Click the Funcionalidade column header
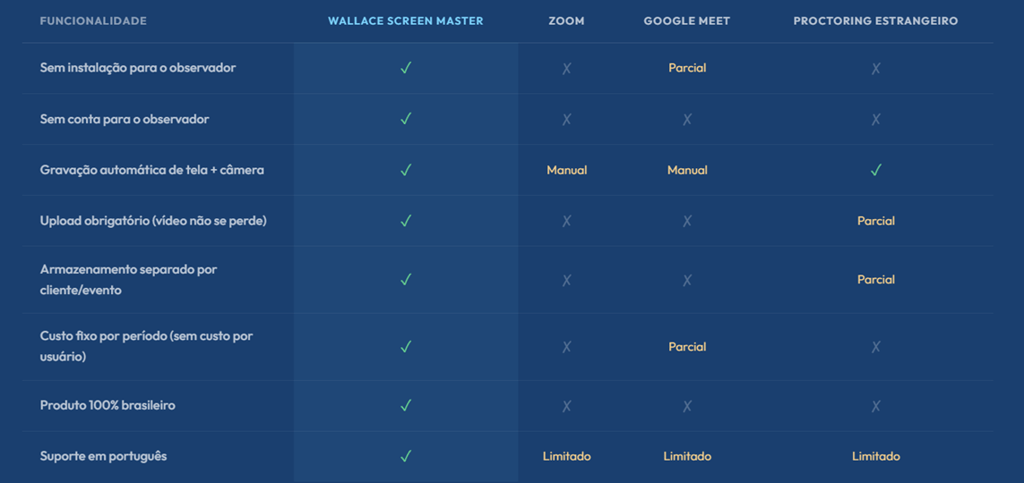This screenshot has width=1024, height=483. (93, 21)
